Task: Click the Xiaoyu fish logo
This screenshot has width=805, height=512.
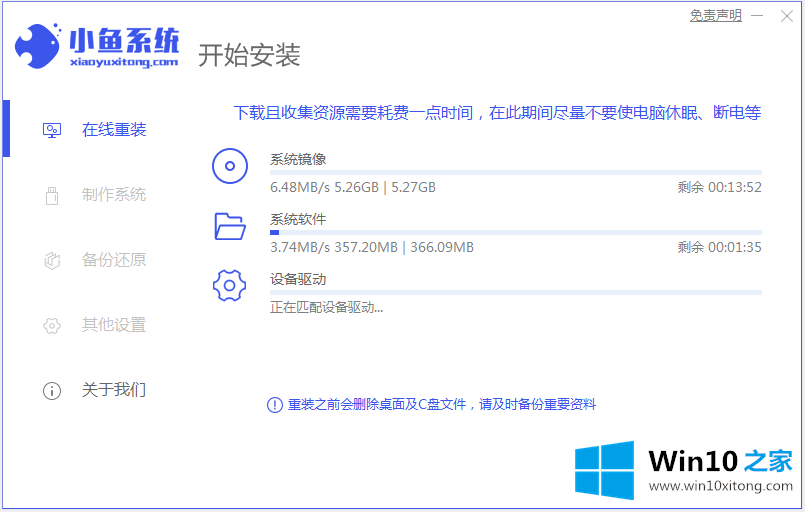Action: pyautogui.click(x=38, y=45)
